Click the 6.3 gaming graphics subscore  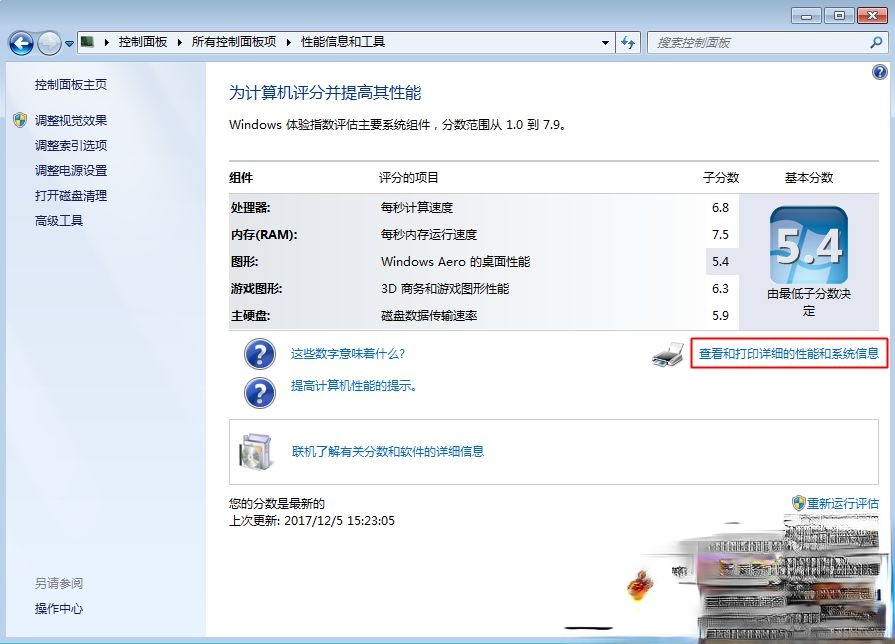point(720,289)
